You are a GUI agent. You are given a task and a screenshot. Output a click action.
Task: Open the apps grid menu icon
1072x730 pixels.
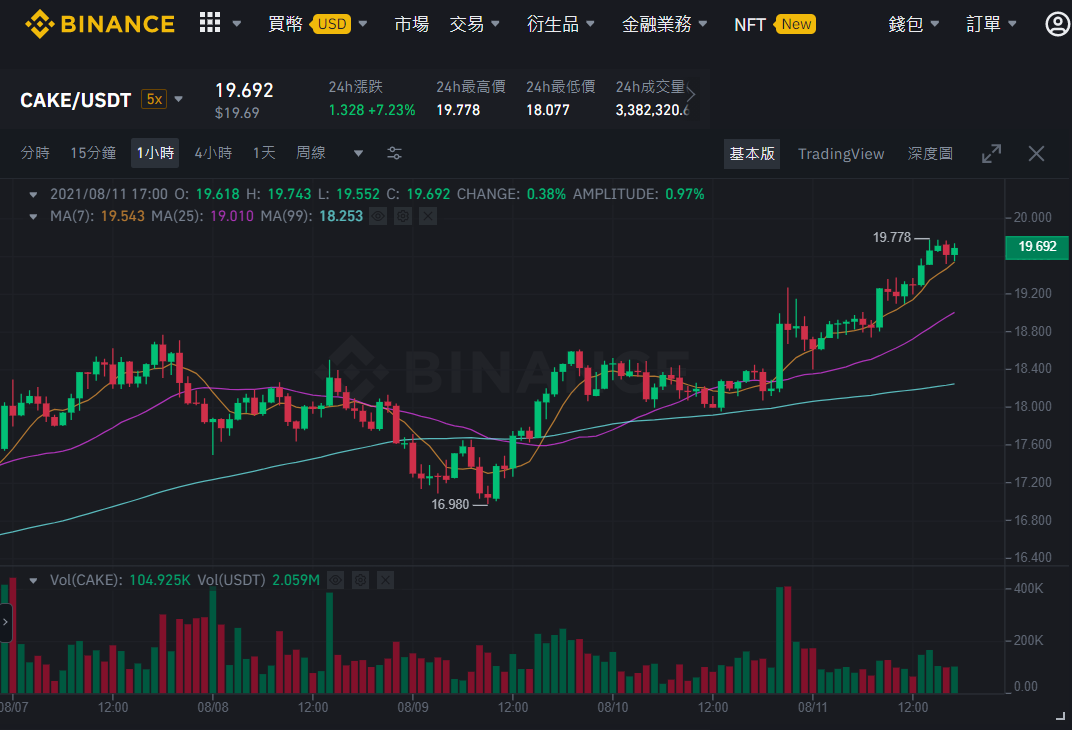tap(210, 23)
